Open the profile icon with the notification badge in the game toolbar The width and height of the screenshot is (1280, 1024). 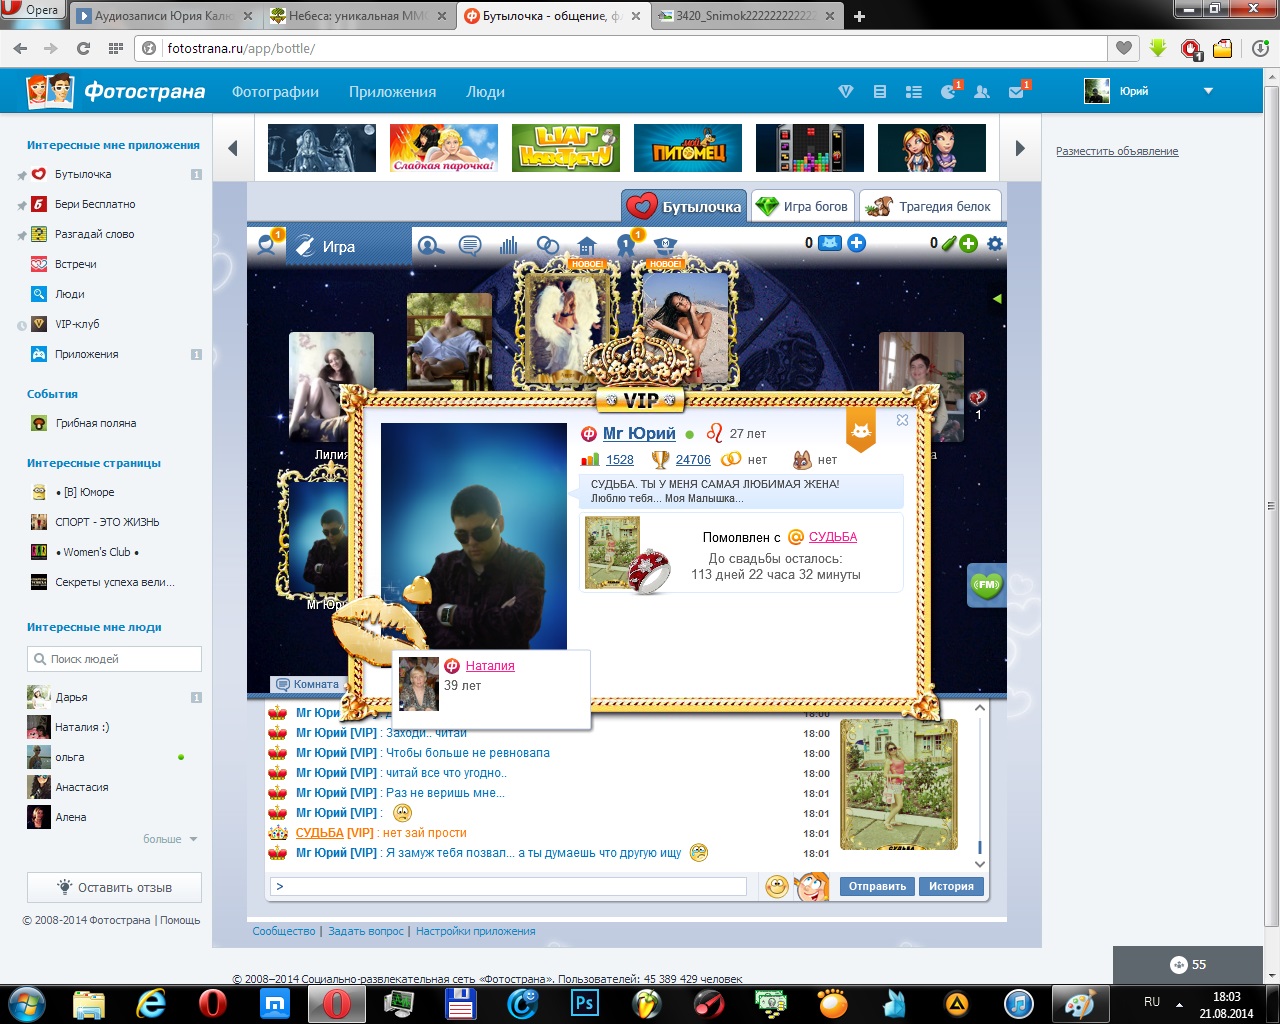[x=267, y=244]
